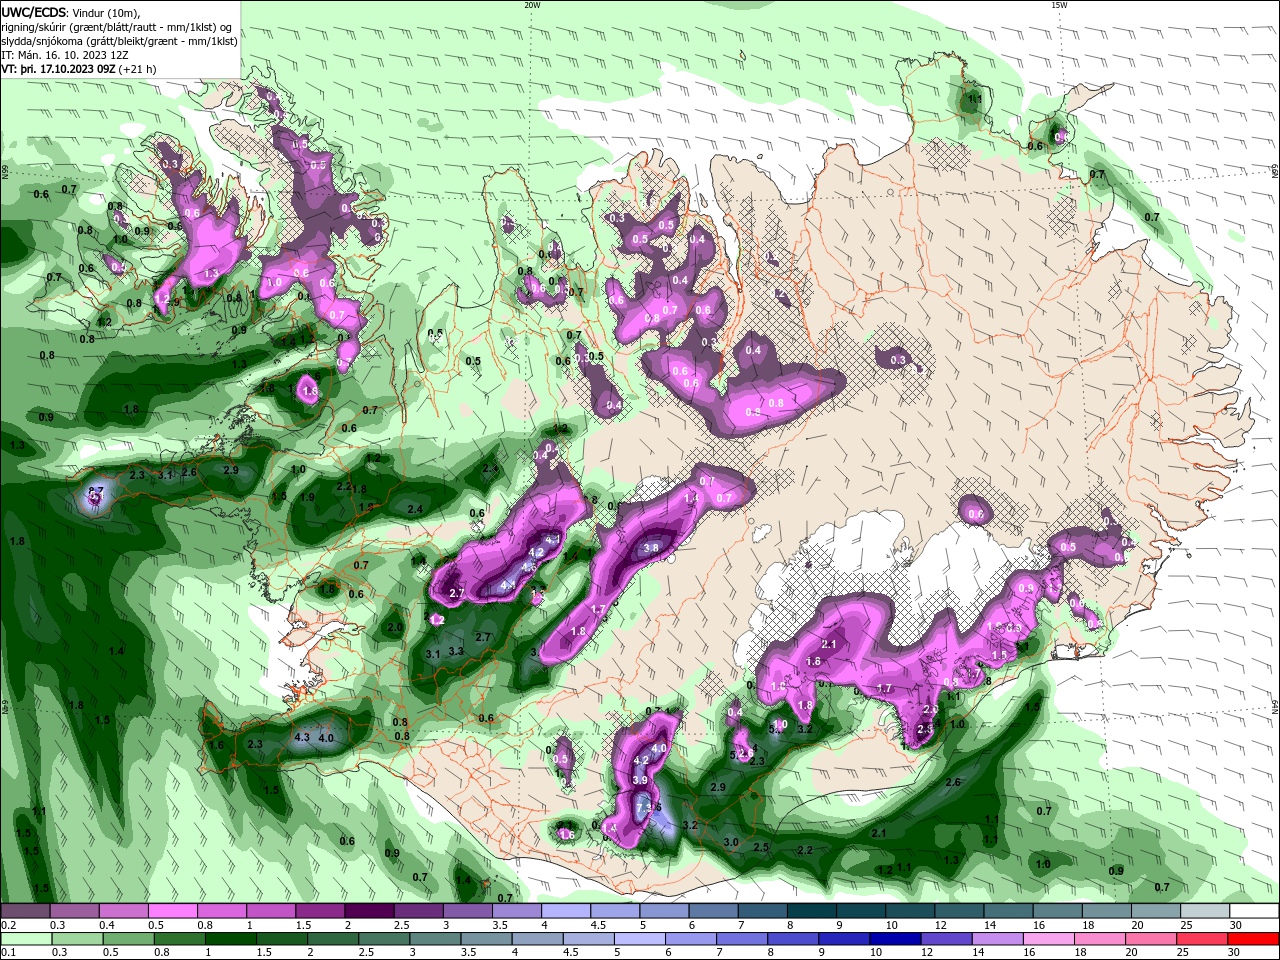This screenshot has height=960, width=1280.
Task: Click the 3.3 rainfall value on the map
Action: click(456, 651)
